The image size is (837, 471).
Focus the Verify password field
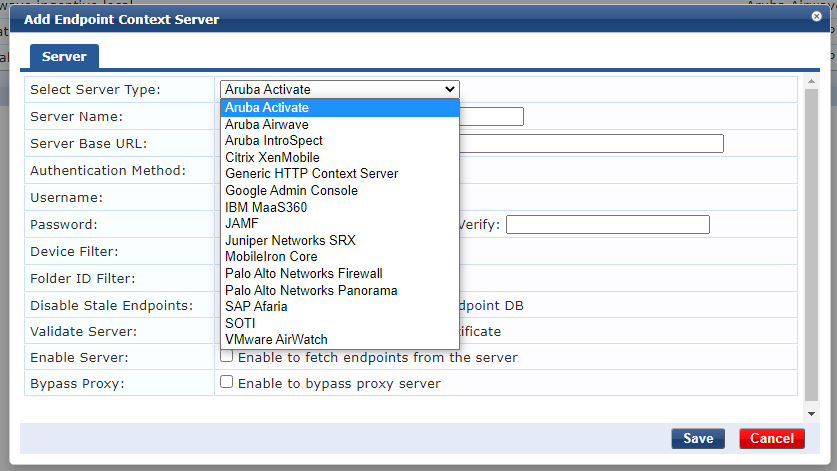coord(607,224)
